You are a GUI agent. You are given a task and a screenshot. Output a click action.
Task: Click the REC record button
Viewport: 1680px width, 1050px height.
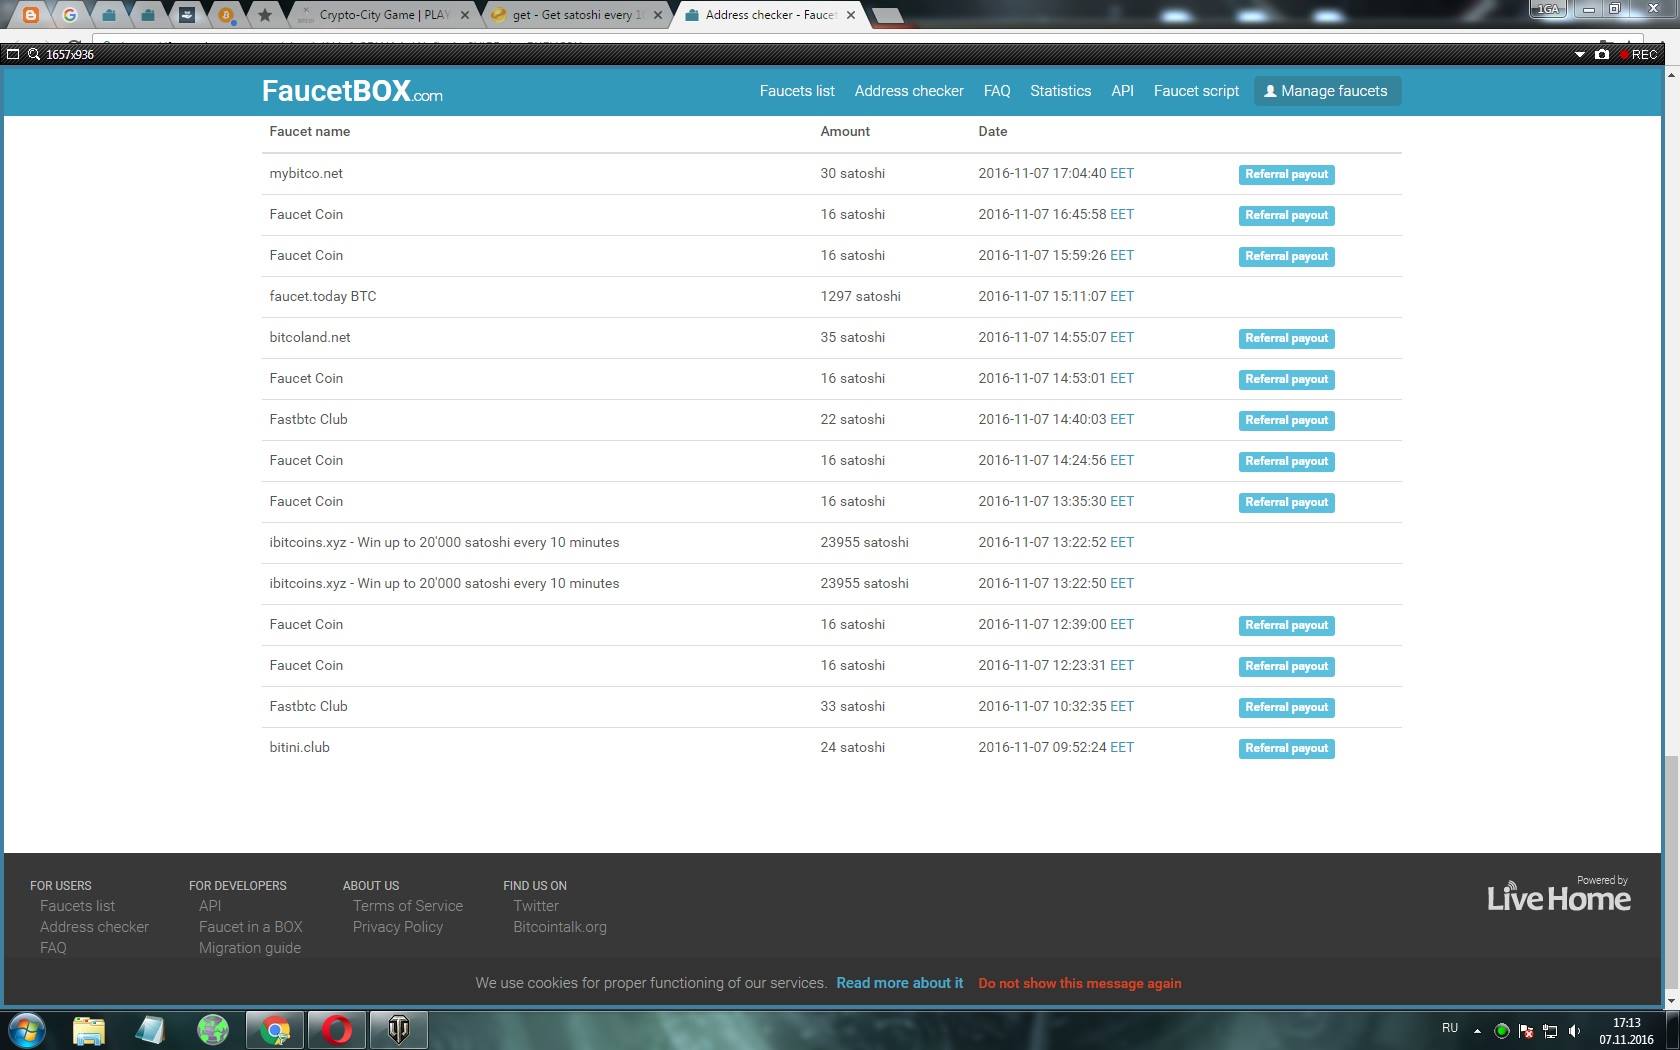coord(1640,54)
